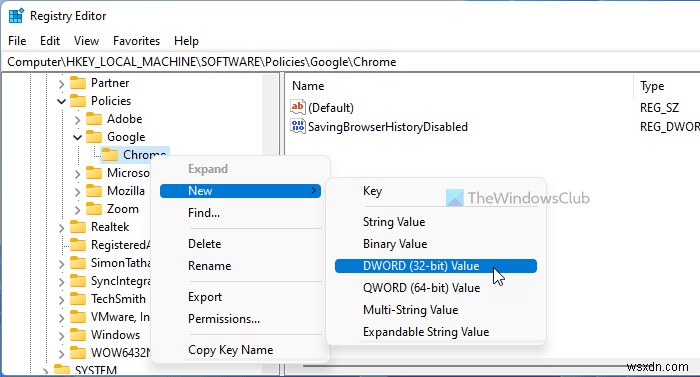Viewport: 700px width, 377px height.
Task: Select the Chrome tree item label
Action: pos(144,155)
